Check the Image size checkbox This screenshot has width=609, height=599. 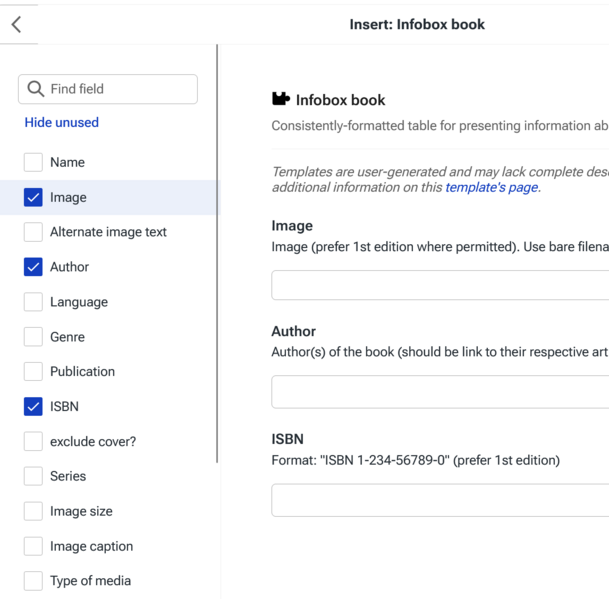pyautogui.click(x=33, y=511)
